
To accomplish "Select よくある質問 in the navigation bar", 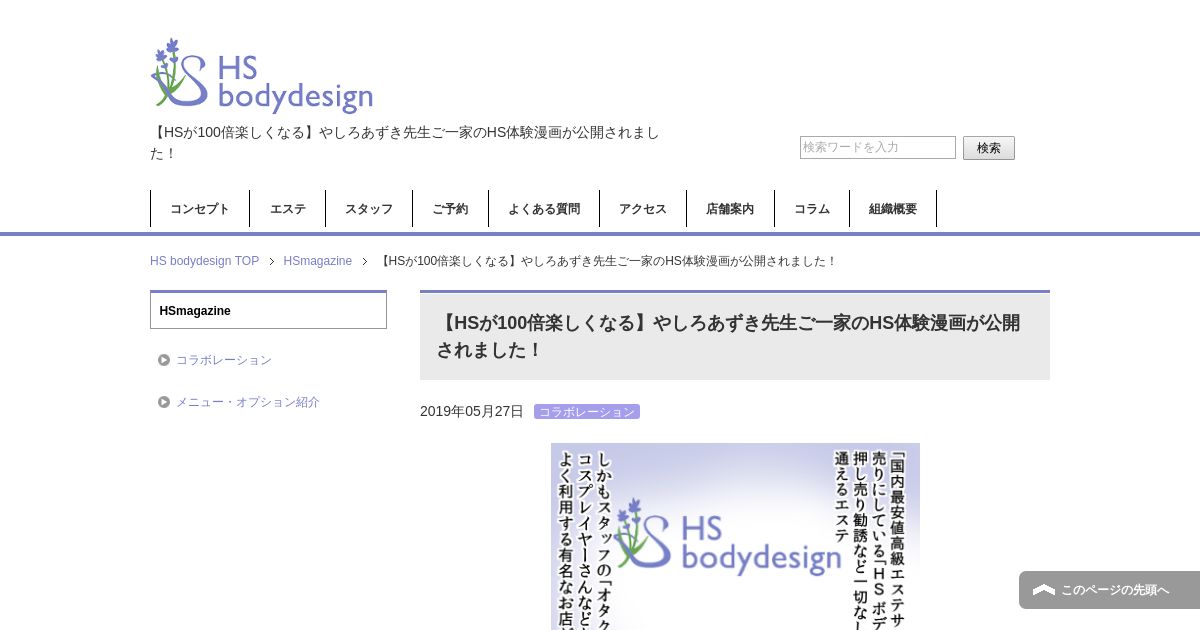I will pos(544,209).
